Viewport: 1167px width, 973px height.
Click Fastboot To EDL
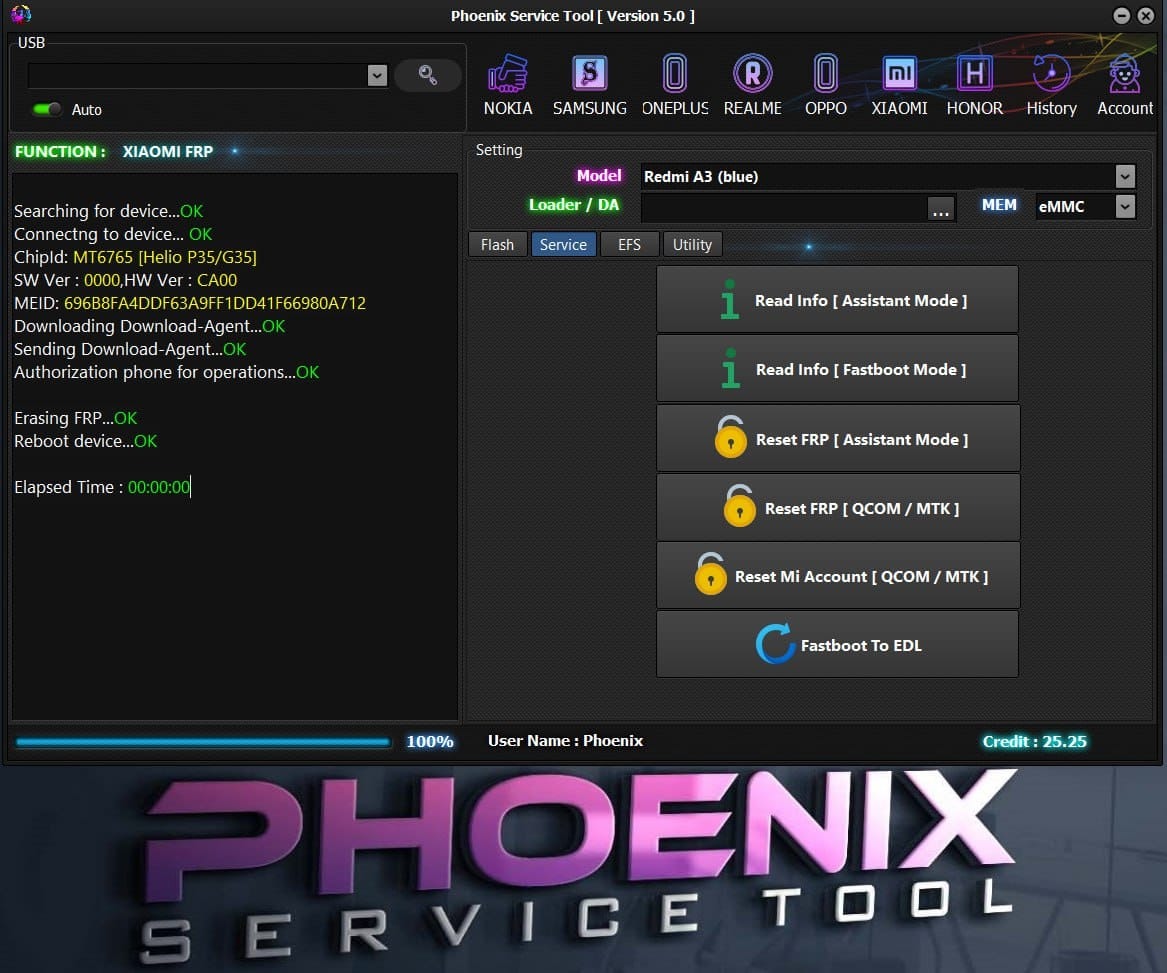pos(837,644)
